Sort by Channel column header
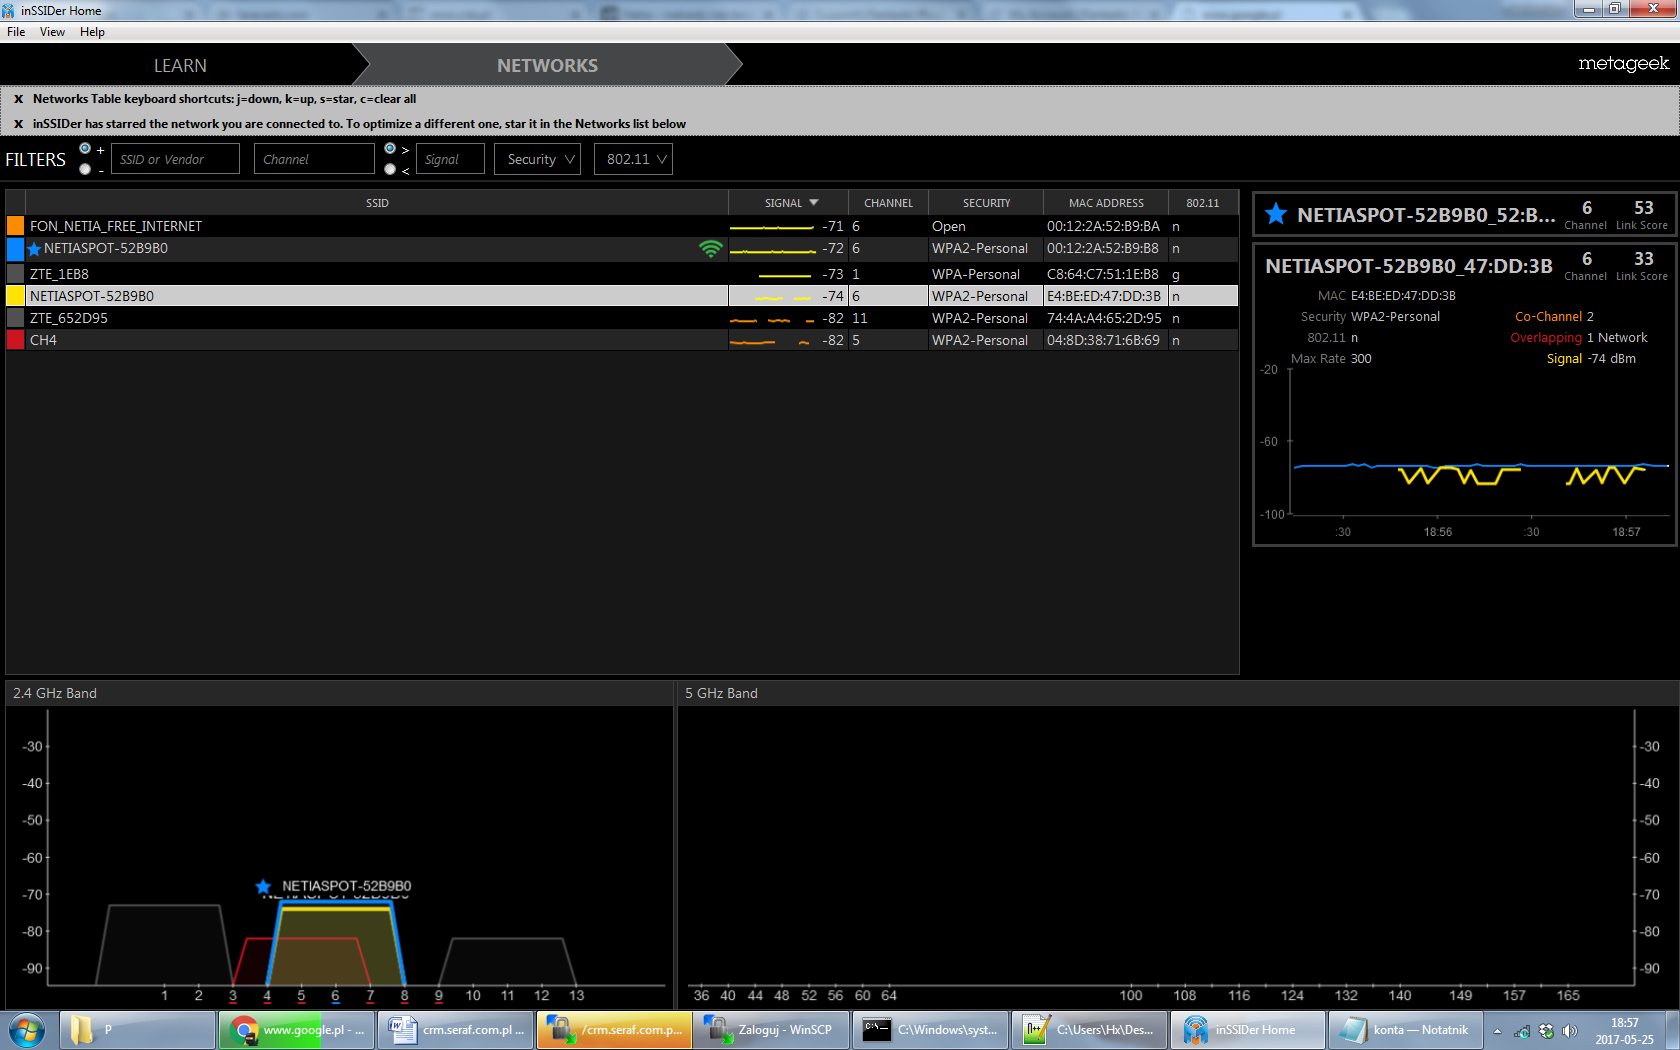1680x1050 pixels. tap(889, 203)
